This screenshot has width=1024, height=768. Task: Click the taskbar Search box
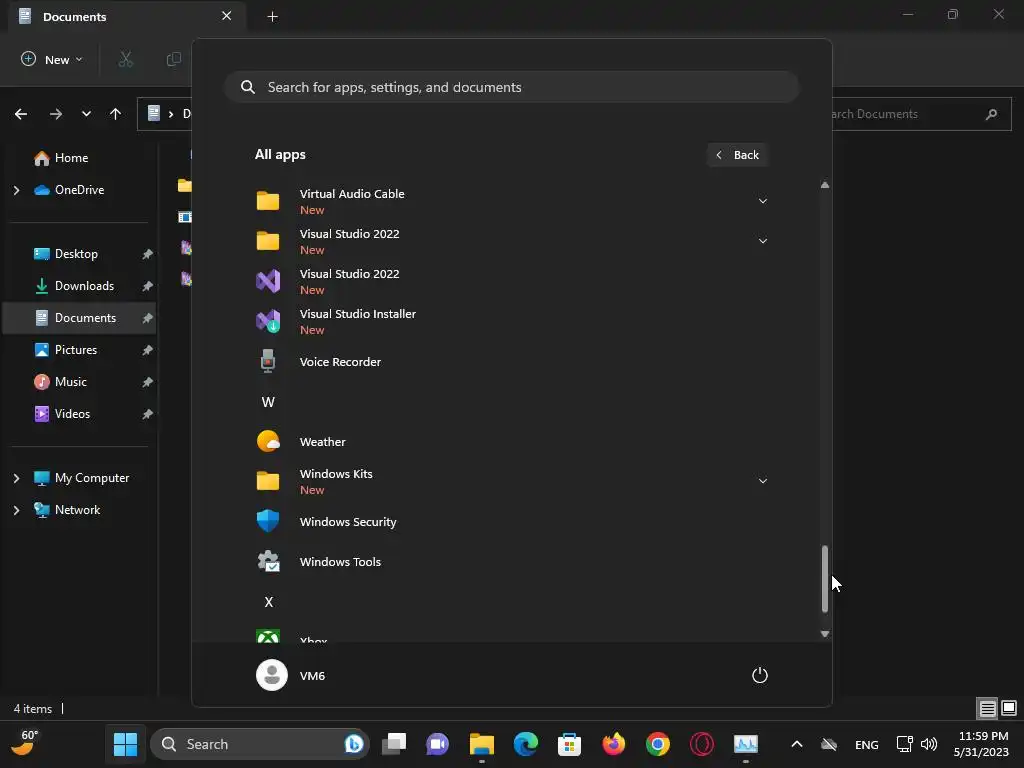pyautogui.click(x=260, y=744)
